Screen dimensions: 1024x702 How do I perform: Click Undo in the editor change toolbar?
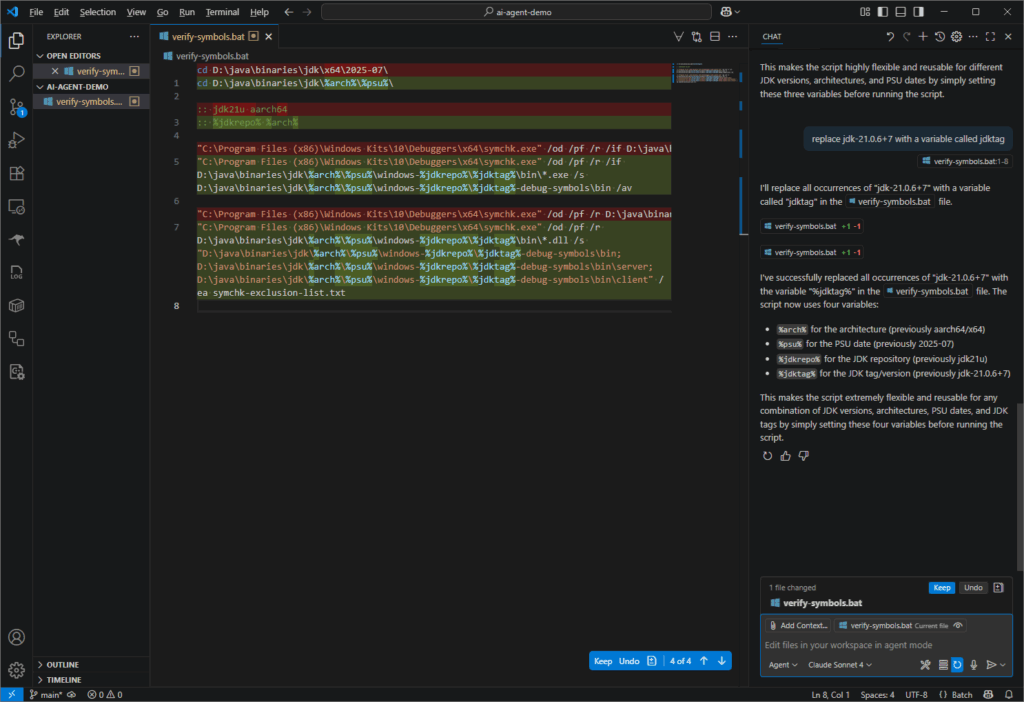pyautogui.click(x=629, y=661)
